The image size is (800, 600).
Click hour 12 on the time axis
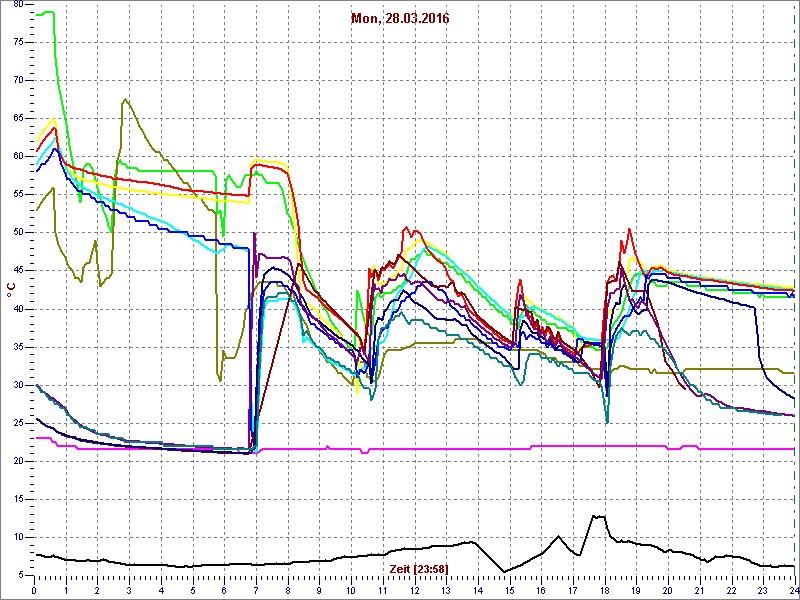pyautogui.click(x=415, y=590)
